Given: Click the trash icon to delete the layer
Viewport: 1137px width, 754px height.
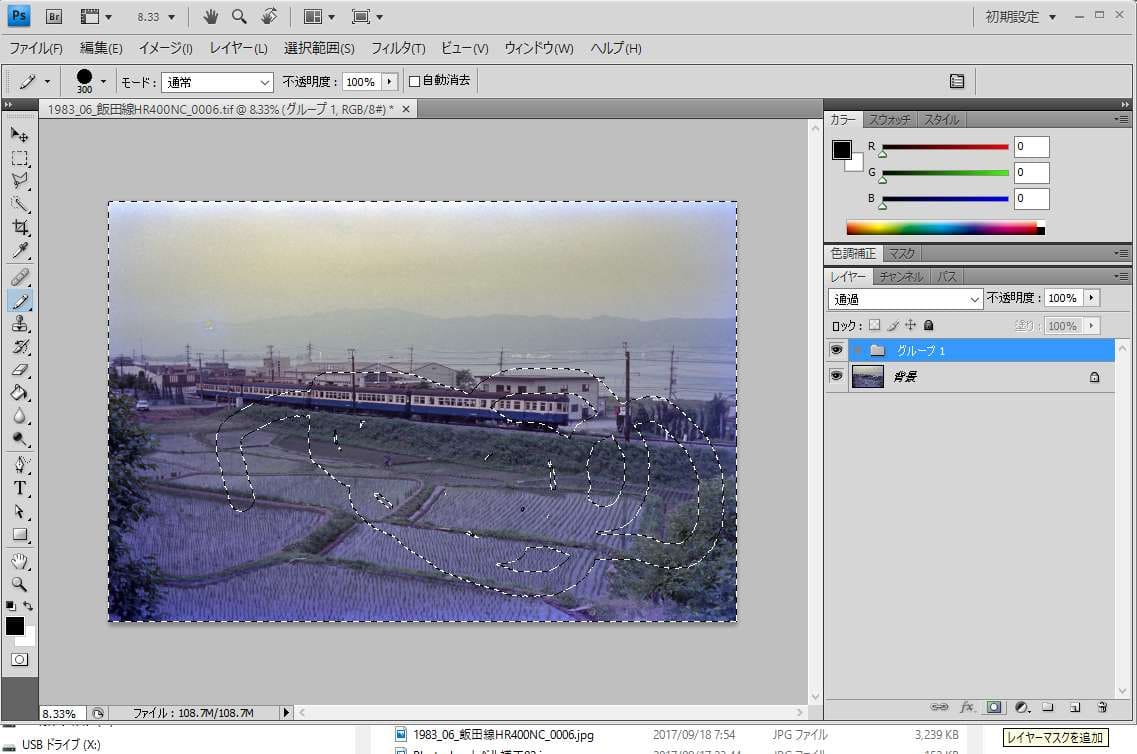Looking at the screenshot, I should 1102,707.
